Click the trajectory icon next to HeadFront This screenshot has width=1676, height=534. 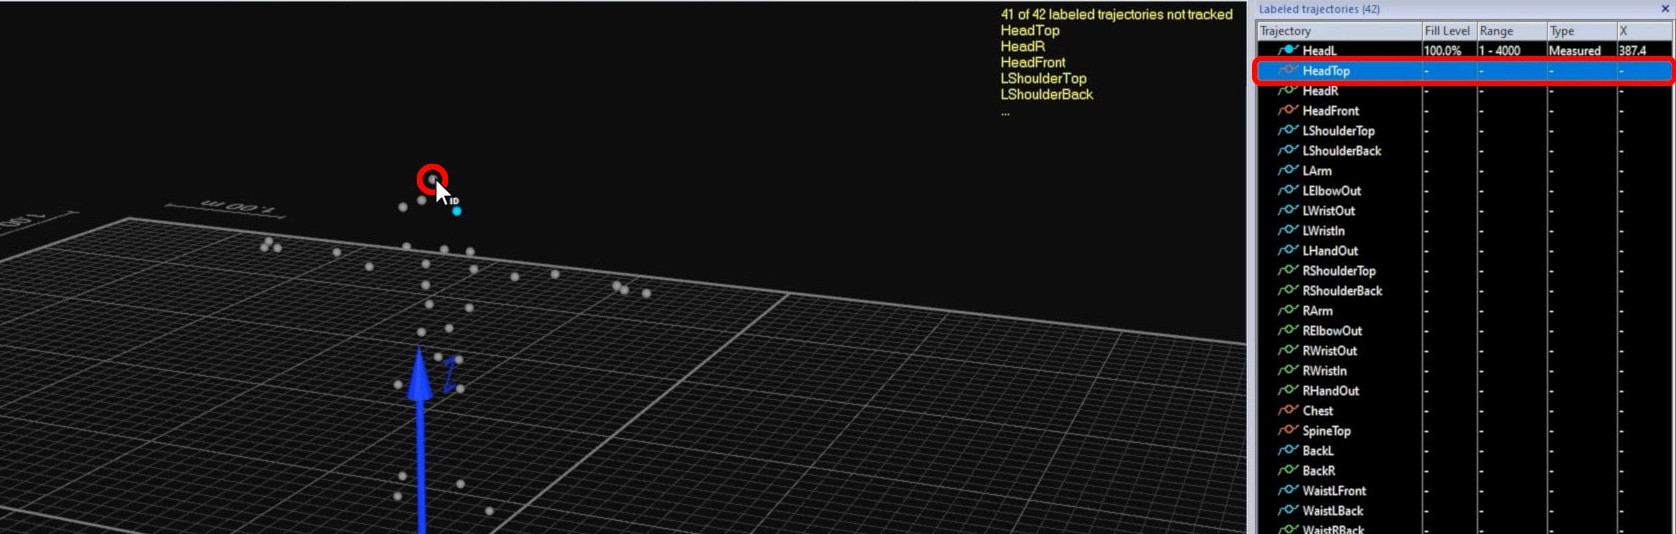[1288, 110]
